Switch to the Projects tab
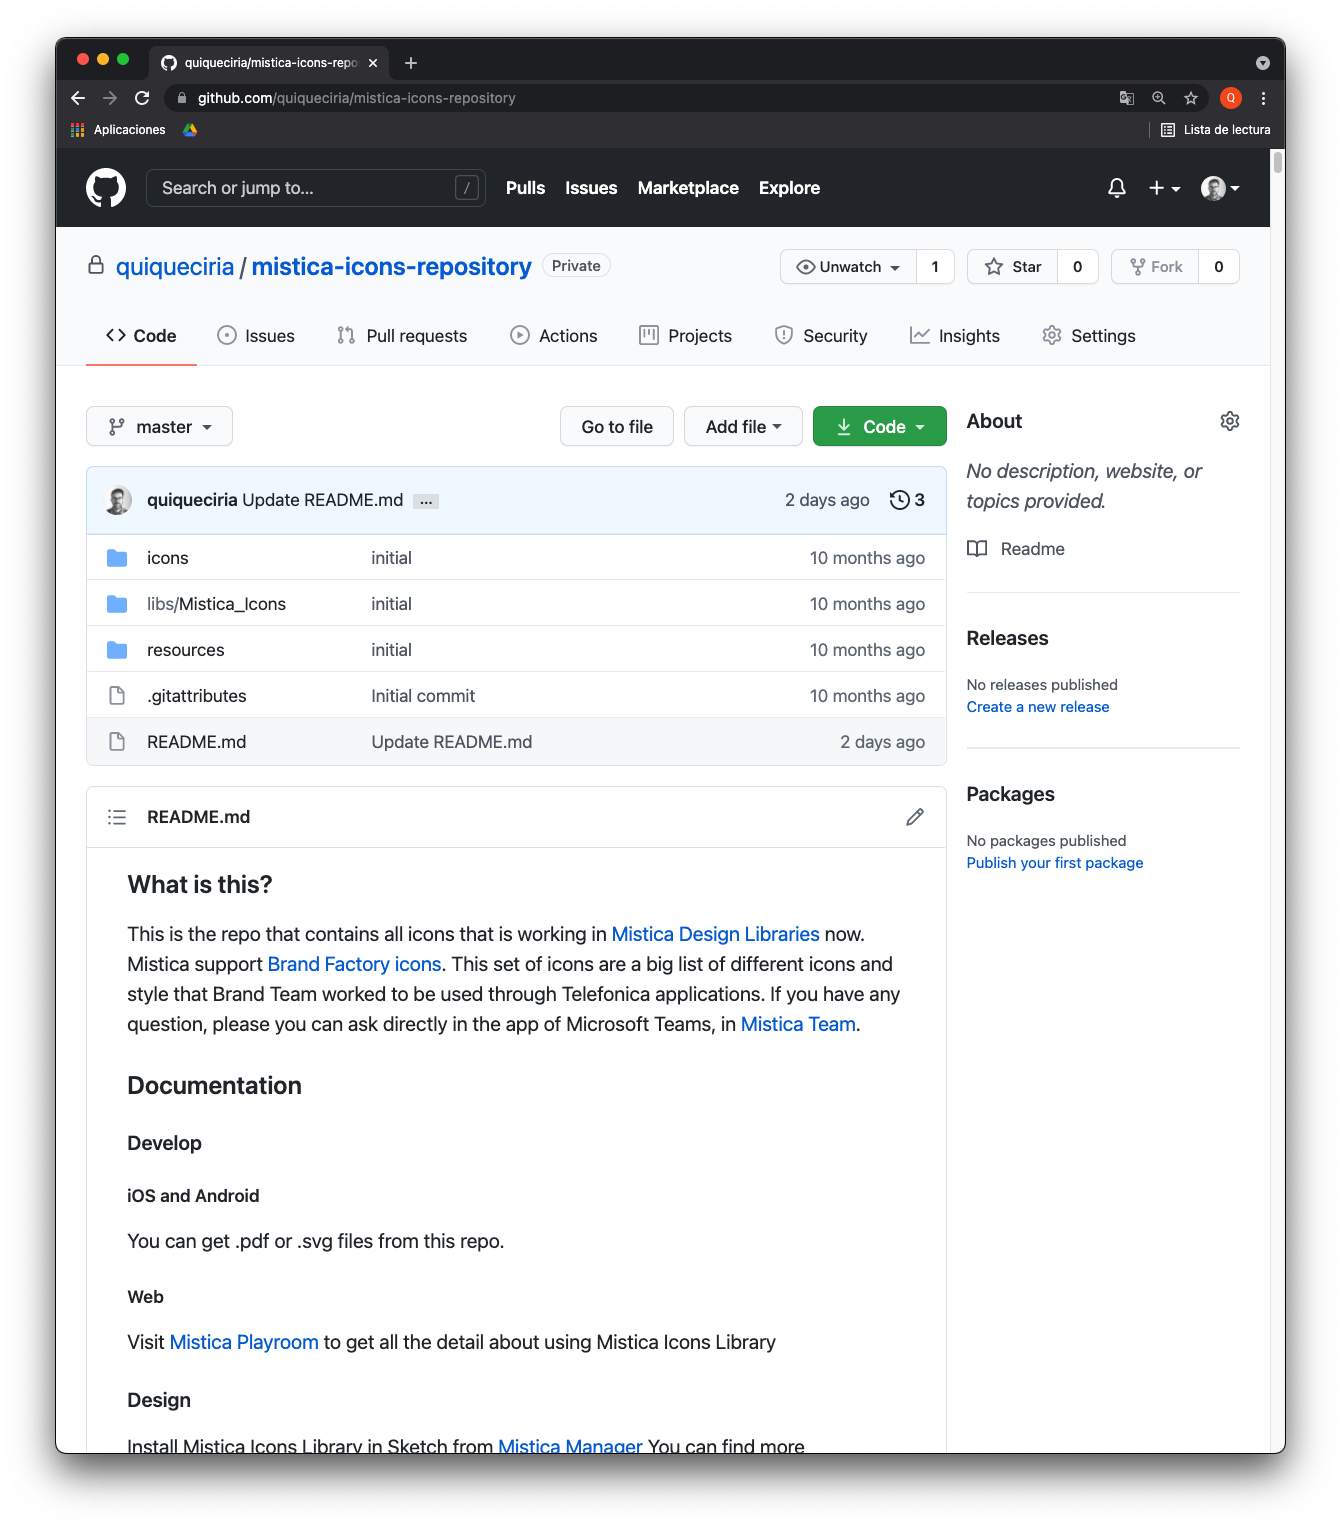Image resolution: width=1341 pixels, height=1527 pixels. (x=686, y=336)
